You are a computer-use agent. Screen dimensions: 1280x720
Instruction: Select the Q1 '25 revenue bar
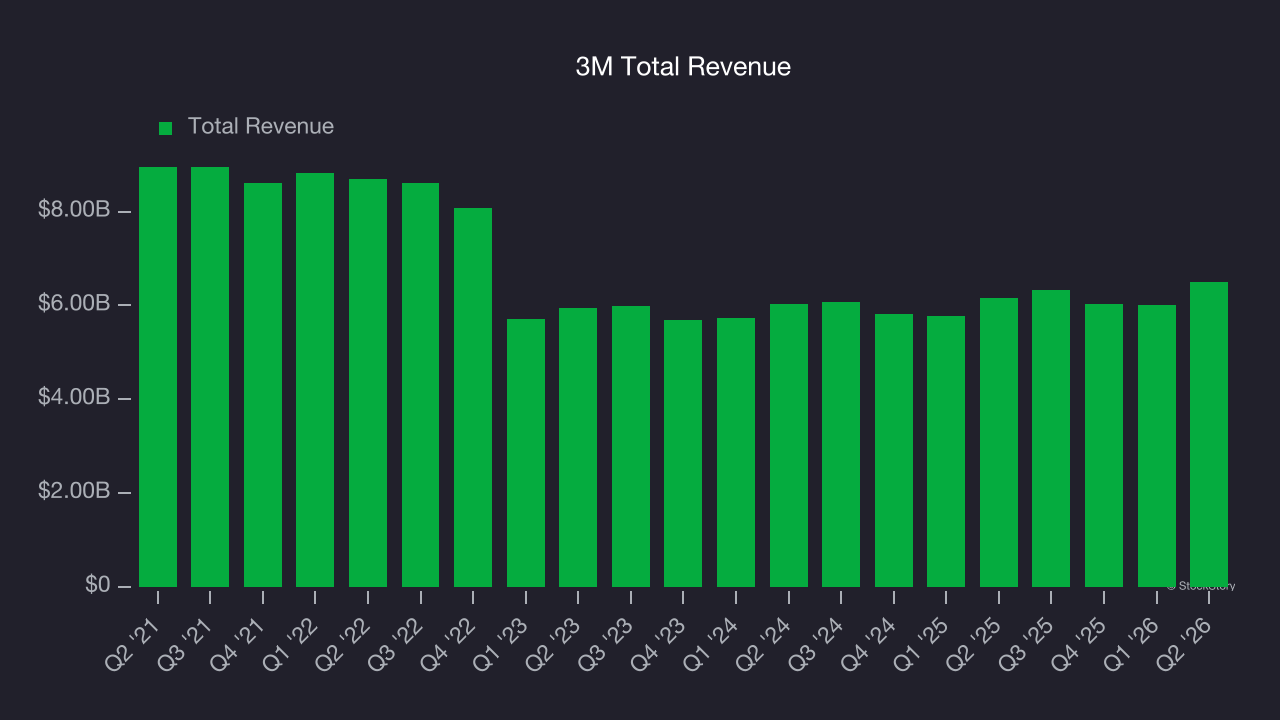click(946, 451)
